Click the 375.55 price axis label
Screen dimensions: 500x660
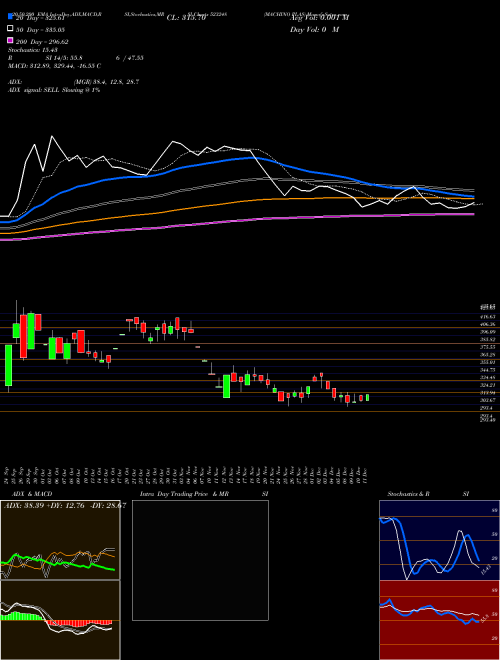pos(489,347)
